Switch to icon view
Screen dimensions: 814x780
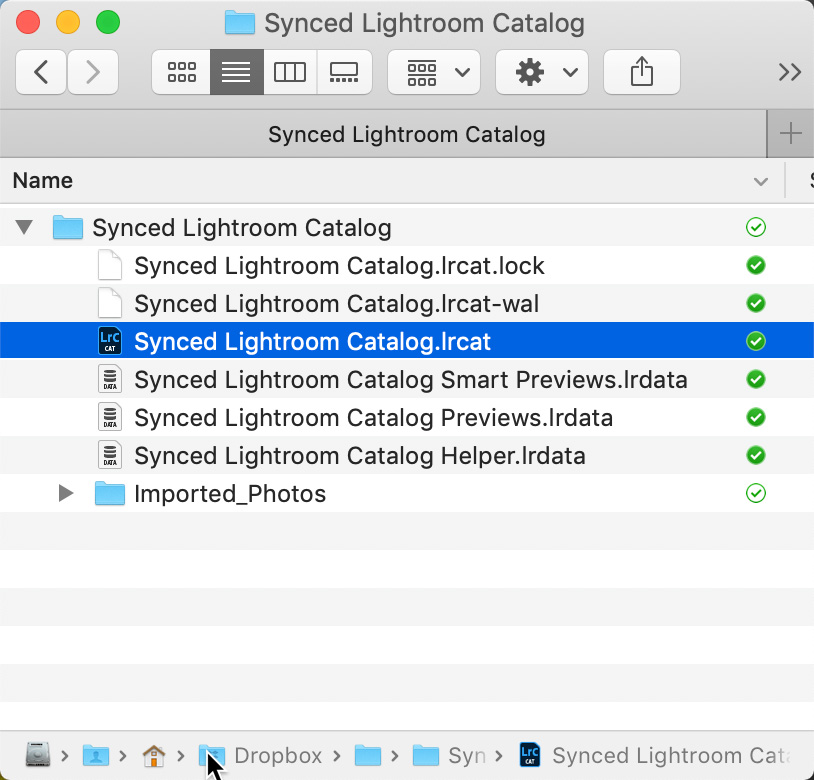(x=181, y=72)
